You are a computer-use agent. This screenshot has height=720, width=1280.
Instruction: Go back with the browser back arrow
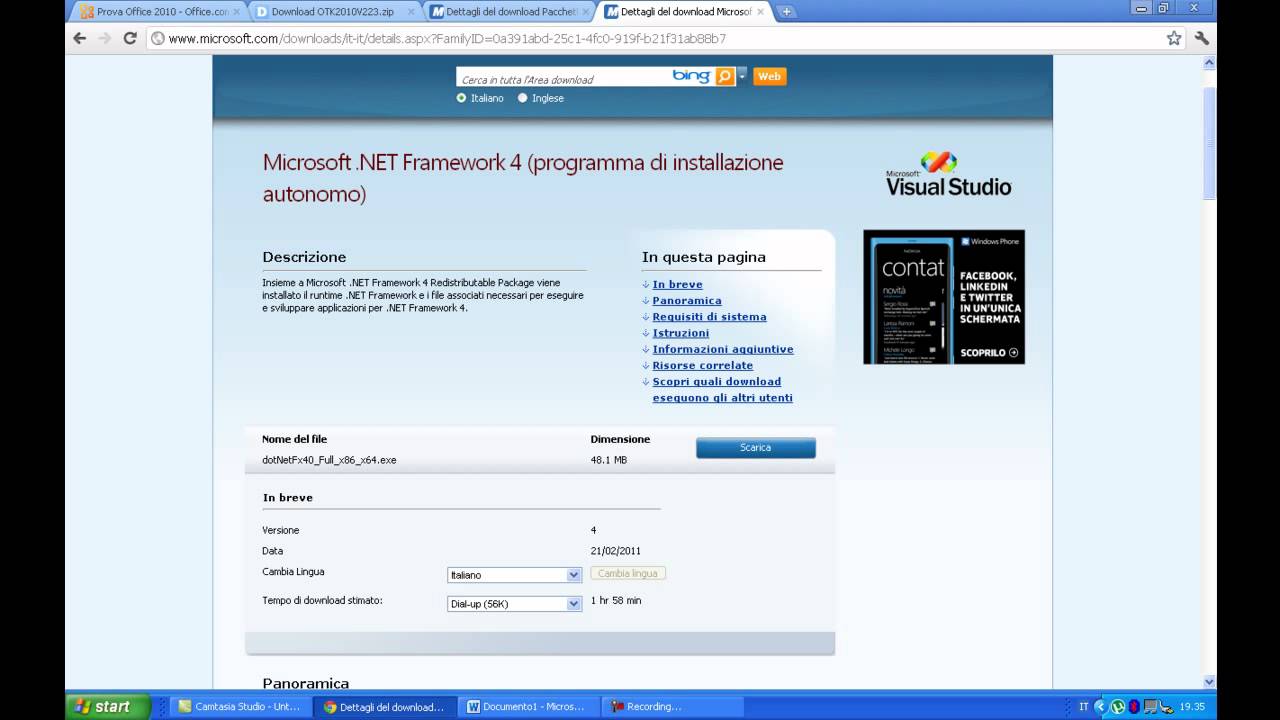(x=80, y=38)
